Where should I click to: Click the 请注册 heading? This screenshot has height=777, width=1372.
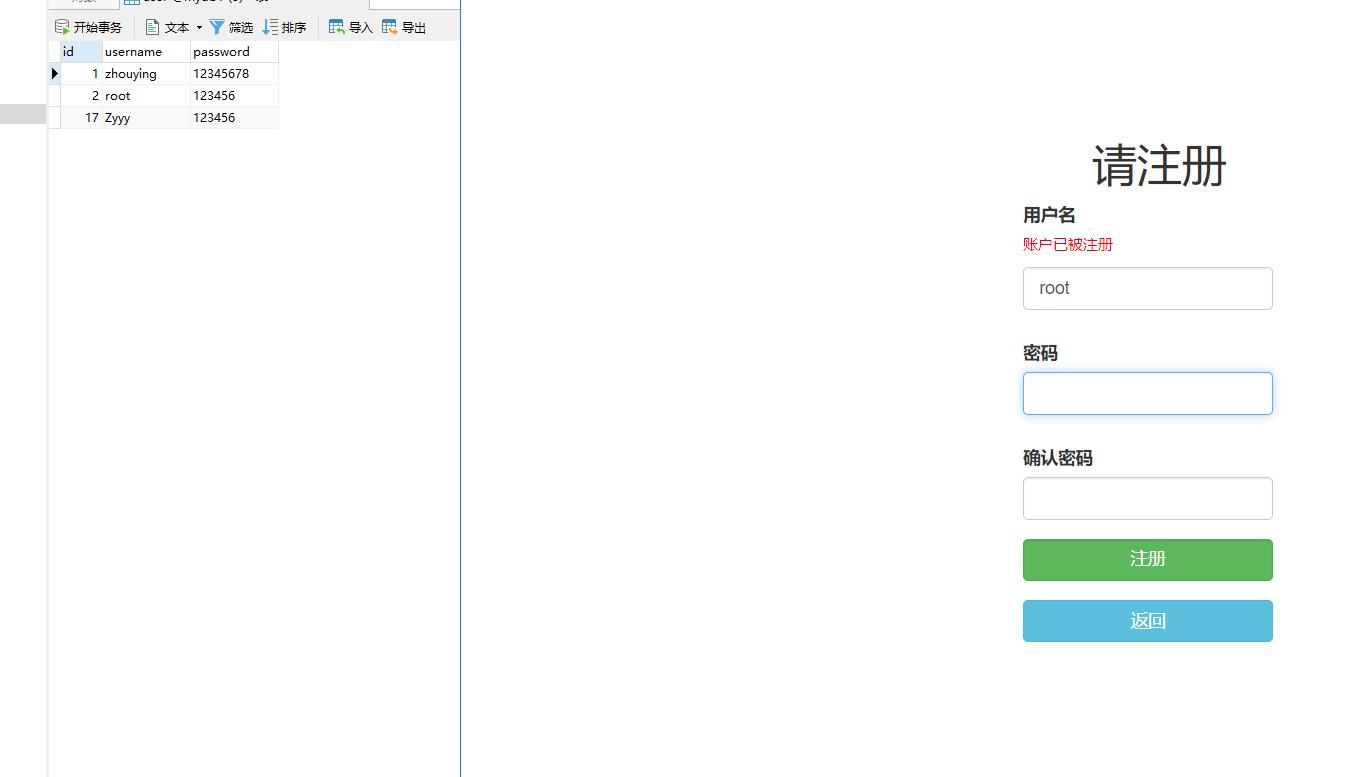[1159, 165]
